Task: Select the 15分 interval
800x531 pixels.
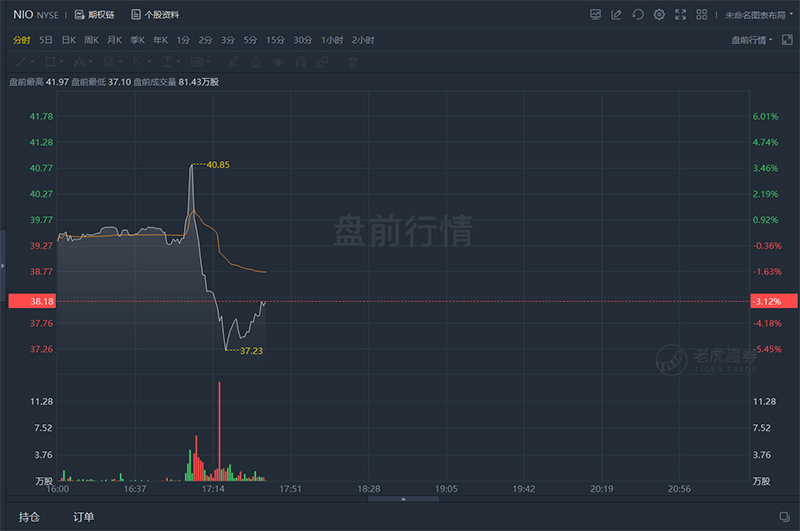Action: point(275,40)
